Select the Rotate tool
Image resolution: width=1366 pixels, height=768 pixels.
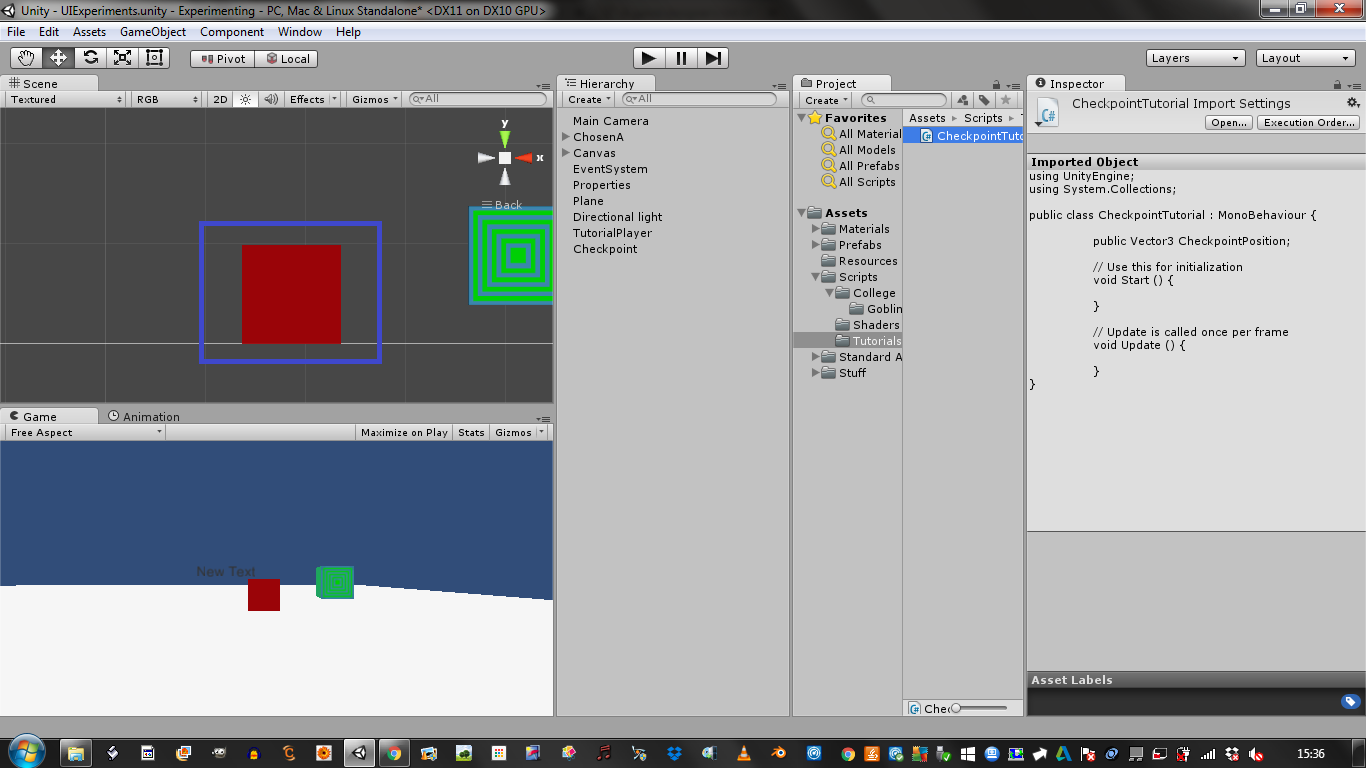coord(90,57)
